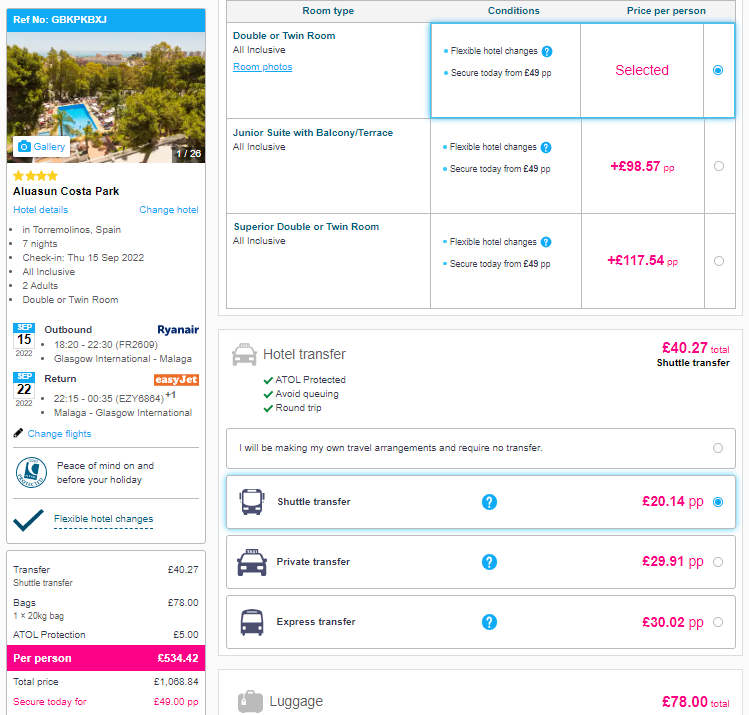
Task: Click the £20.14 pp shuttle price
Action: point(673,502)
